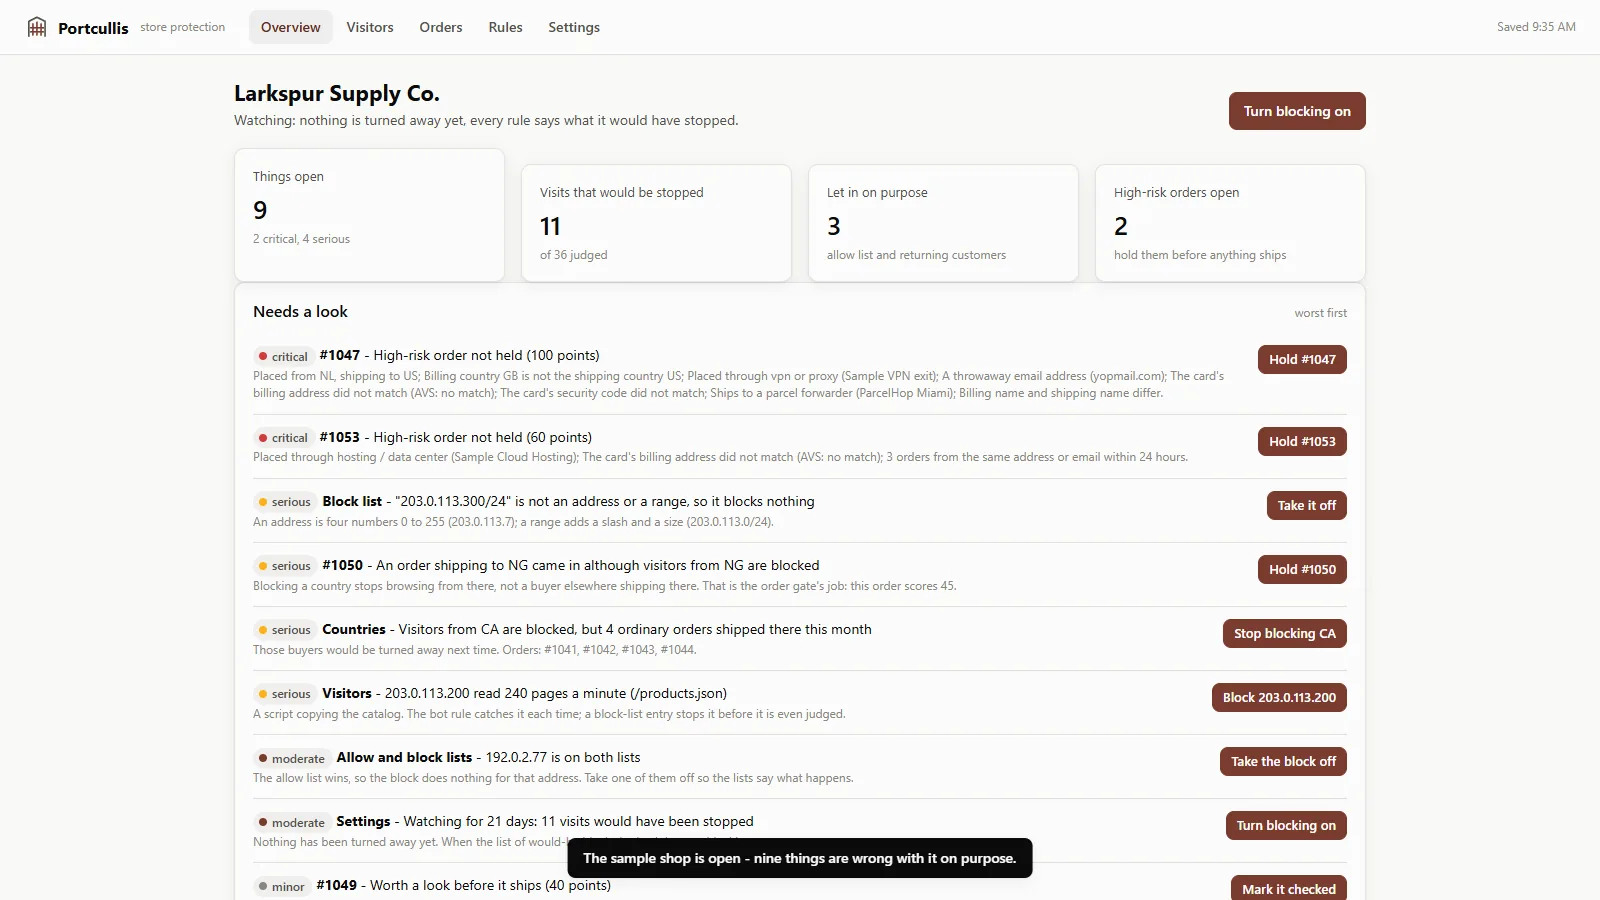Screen dimensions: 1600x900
Task: Click the moderate badge on Allow and block lists row
Action: [x=291, y=758]
